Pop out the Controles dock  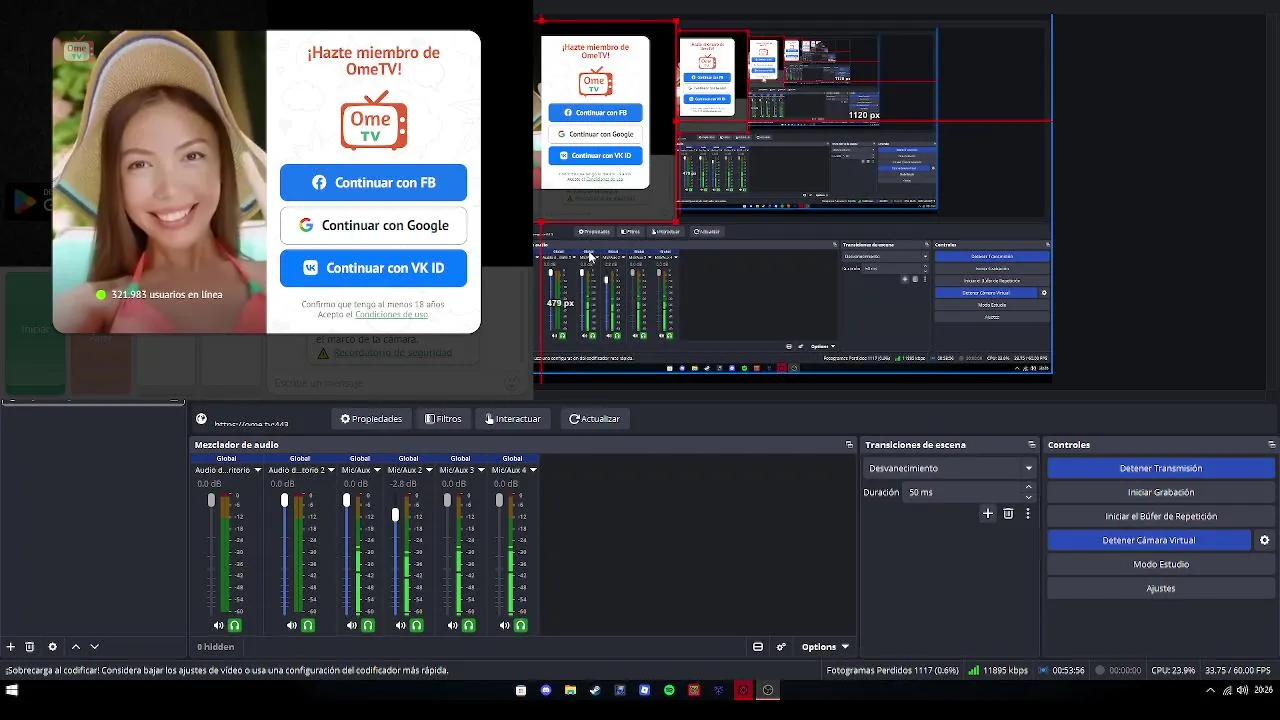[1272, 445]
